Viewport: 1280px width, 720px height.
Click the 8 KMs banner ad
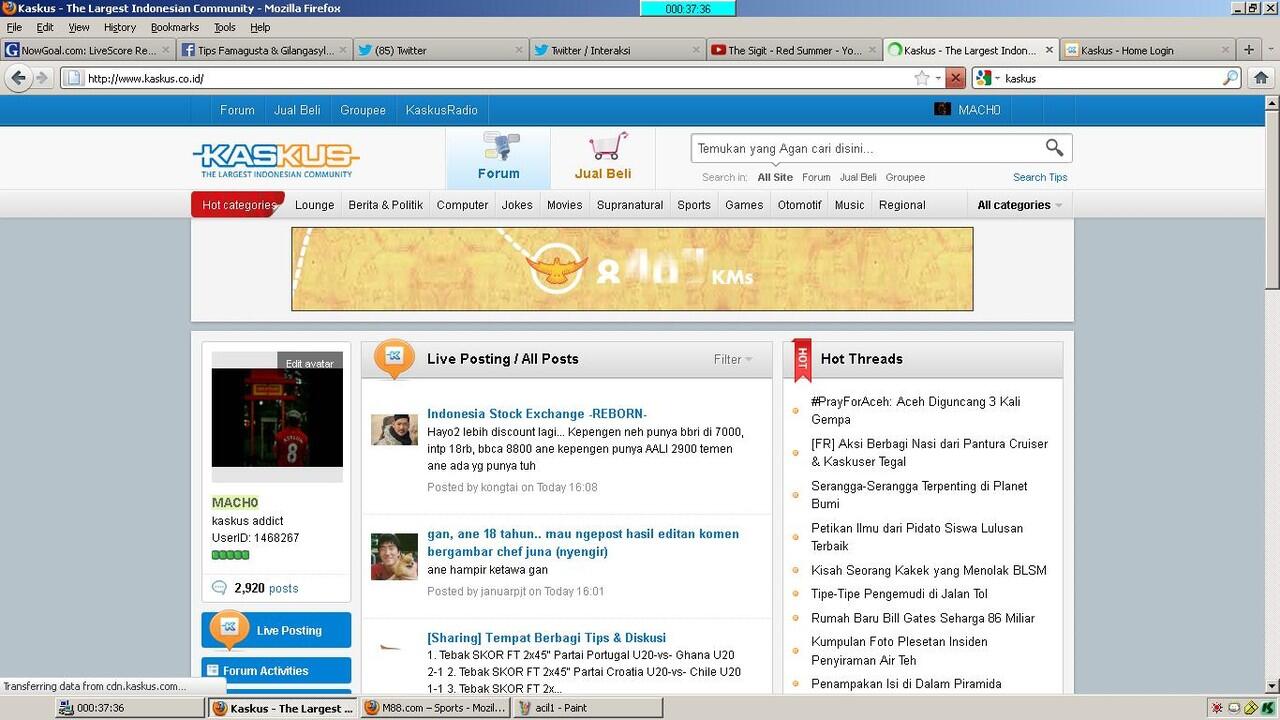(x=632, y=269)
